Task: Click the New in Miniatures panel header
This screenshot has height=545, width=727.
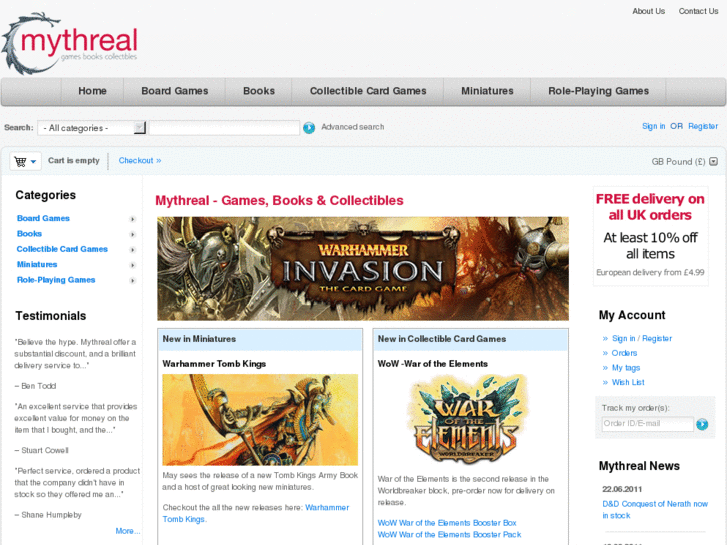Action: [x=260, y=340]
